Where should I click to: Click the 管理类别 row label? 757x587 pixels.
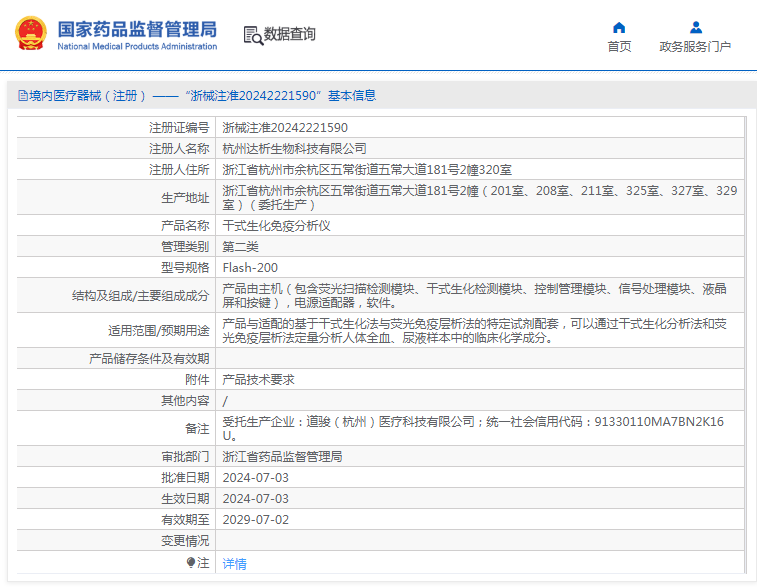pyautogui.click(x=185, y=247)
